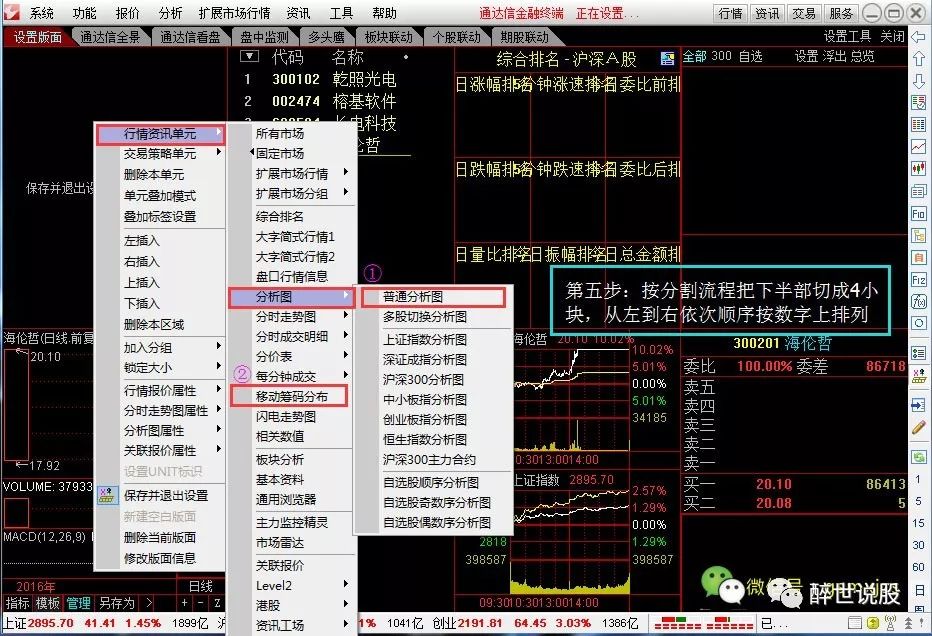Click the + zoom button beside 日线

(185, 604)
